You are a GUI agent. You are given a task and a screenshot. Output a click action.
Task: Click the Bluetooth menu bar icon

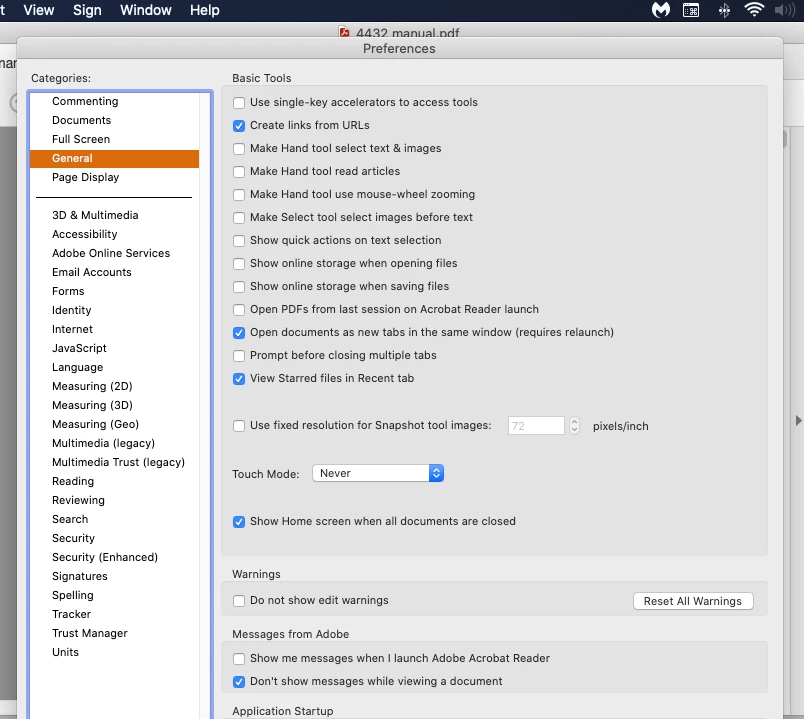click(x=724, y=10)
